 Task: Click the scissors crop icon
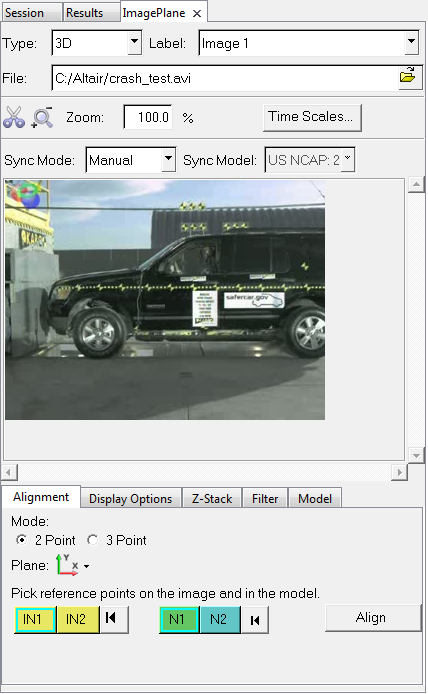pyautogui.click(x=14, y=117)
